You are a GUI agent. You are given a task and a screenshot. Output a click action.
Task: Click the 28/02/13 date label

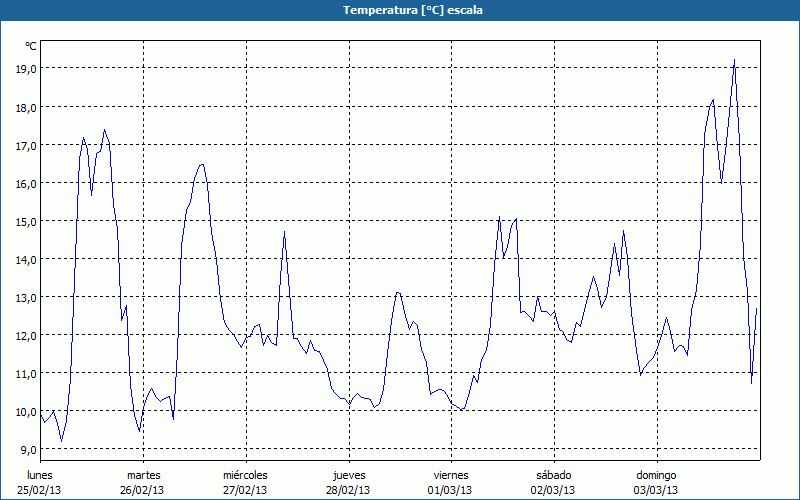tap(348, 490)
